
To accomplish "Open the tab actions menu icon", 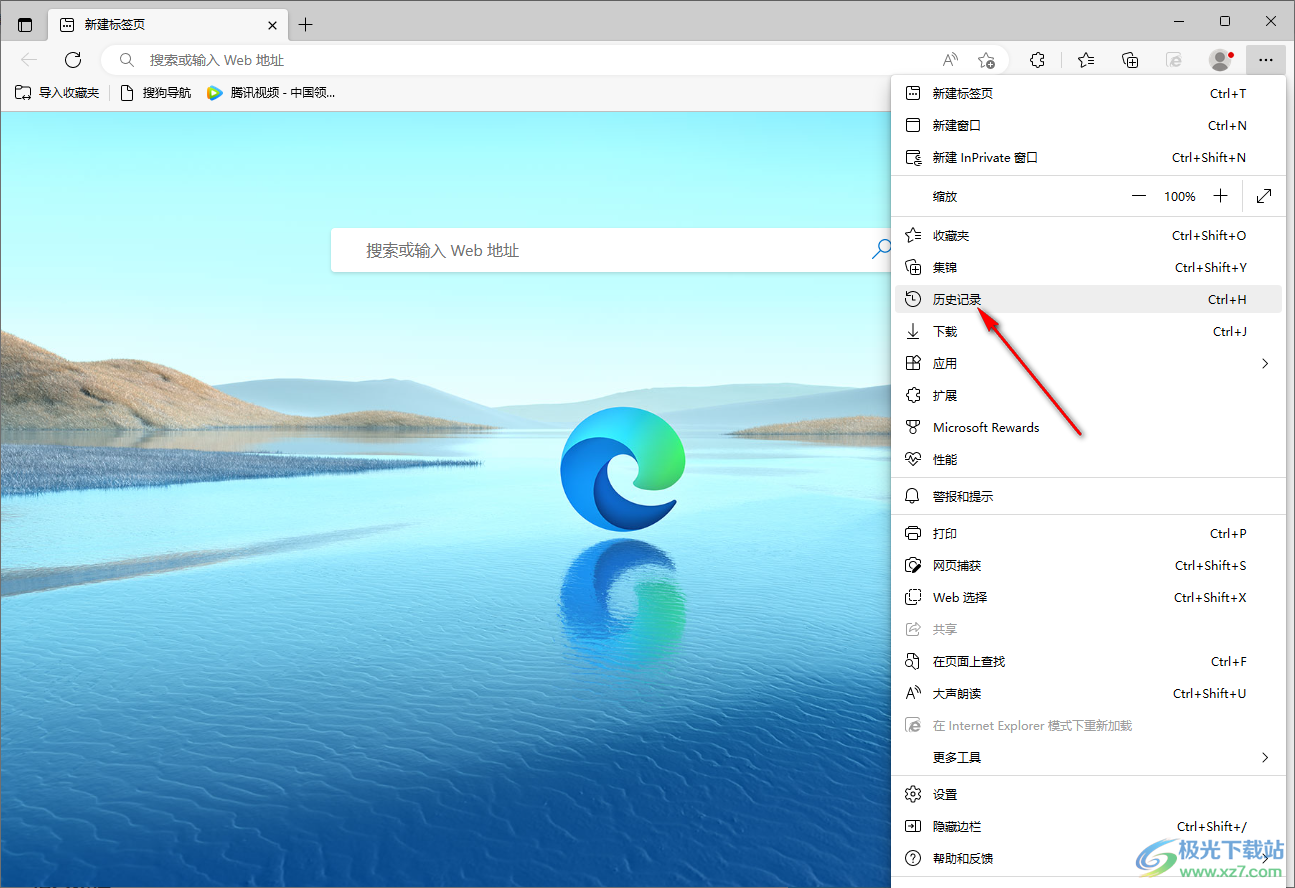I will click(25, 25).
